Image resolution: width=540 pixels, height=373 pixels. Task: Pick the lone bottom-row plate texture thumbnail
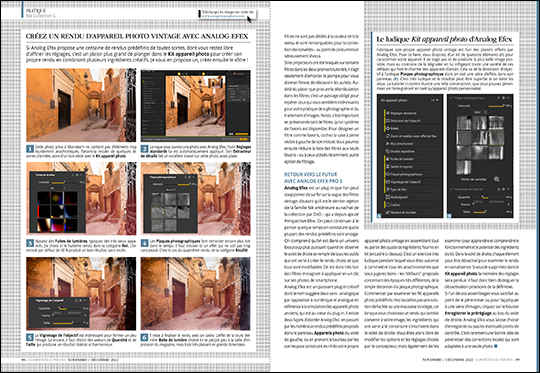pyautogui.click(x=464, y=167)
